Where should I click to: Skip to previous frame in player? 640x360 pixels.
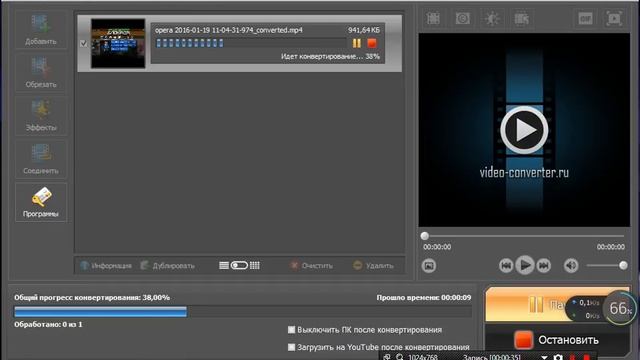506,266
